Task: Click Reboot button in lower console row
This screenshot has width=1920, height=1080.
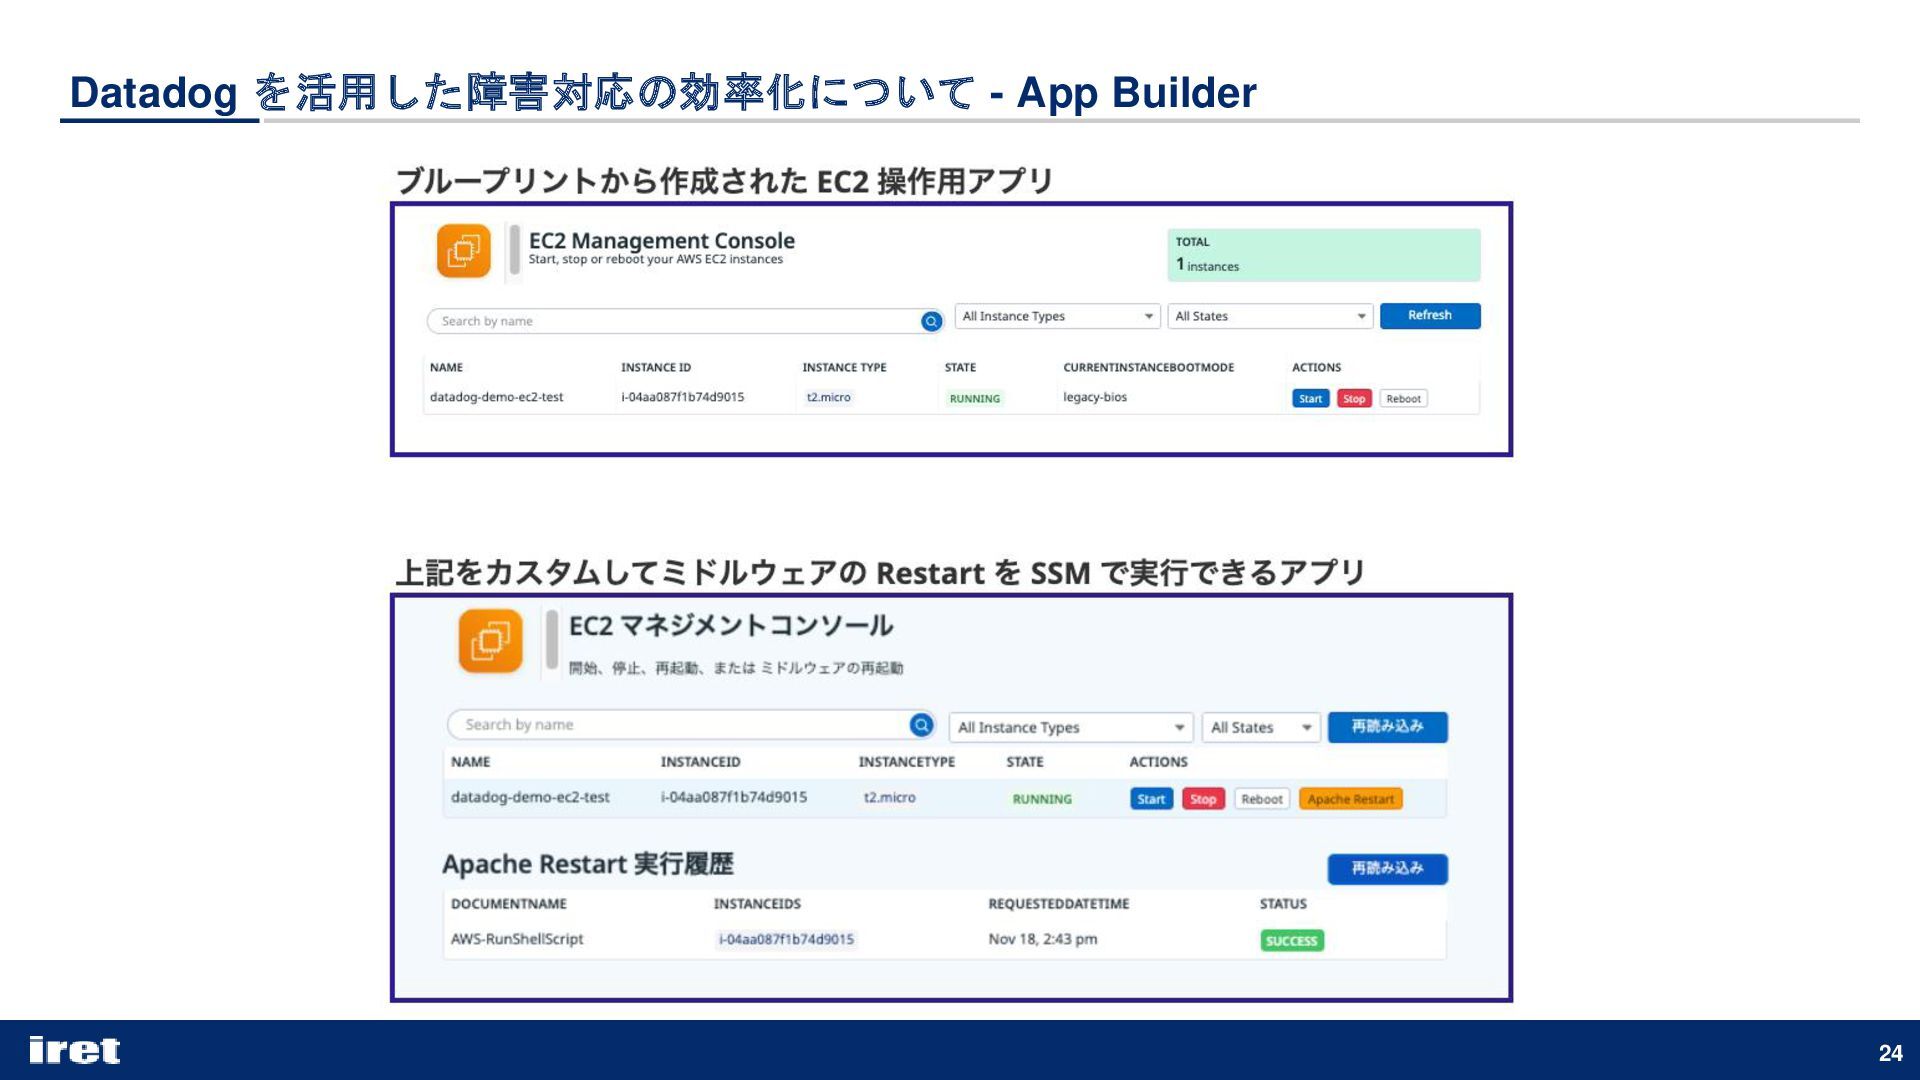Action: [x=1261, y=799]
